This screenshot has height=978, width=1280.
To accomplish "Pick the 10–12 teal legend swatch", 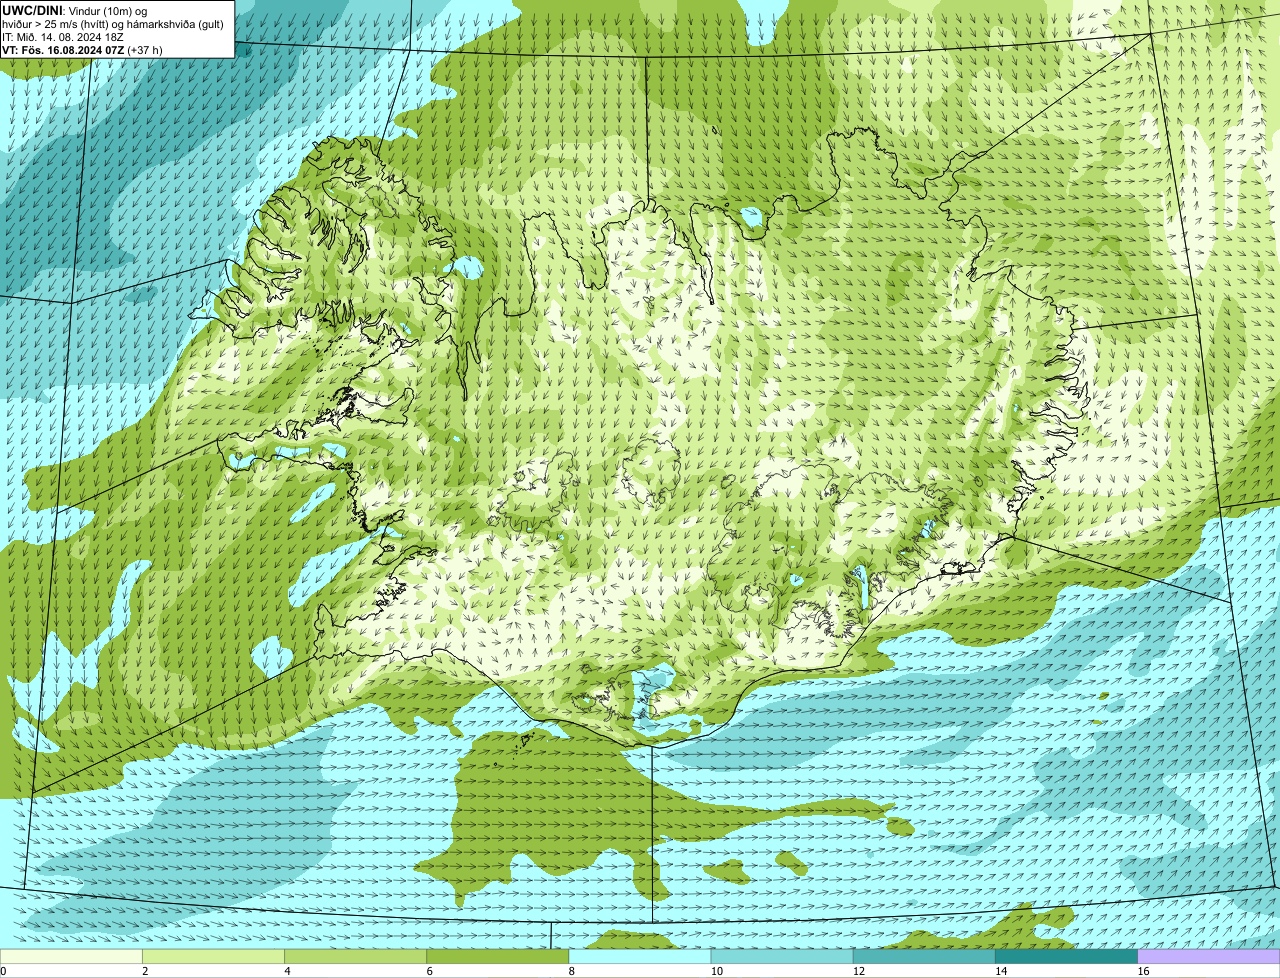I will (782, 957).
